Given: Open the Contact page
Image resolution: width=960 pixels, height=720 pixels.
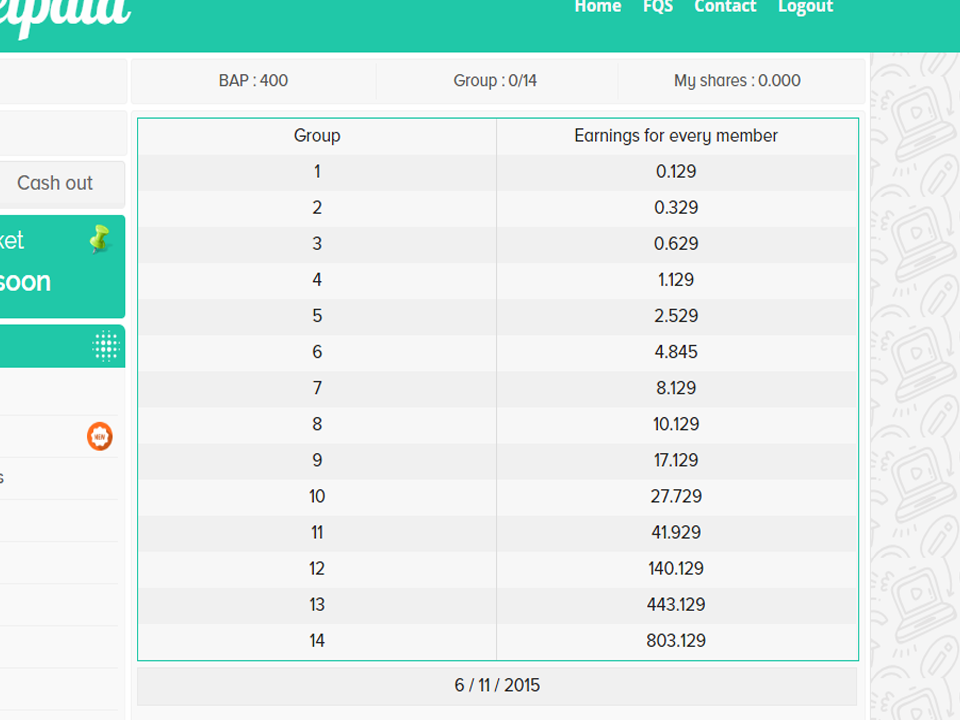Looking at the screenshot, I should pos(725,7).
